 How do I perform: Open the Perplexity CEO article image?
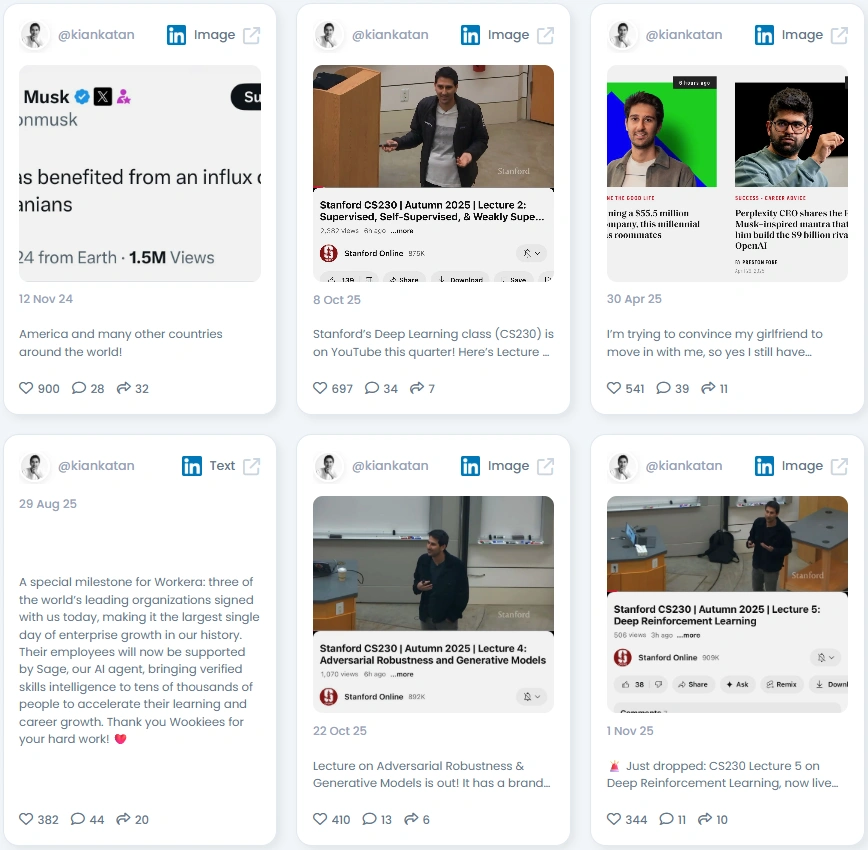[x=791, y=173]
